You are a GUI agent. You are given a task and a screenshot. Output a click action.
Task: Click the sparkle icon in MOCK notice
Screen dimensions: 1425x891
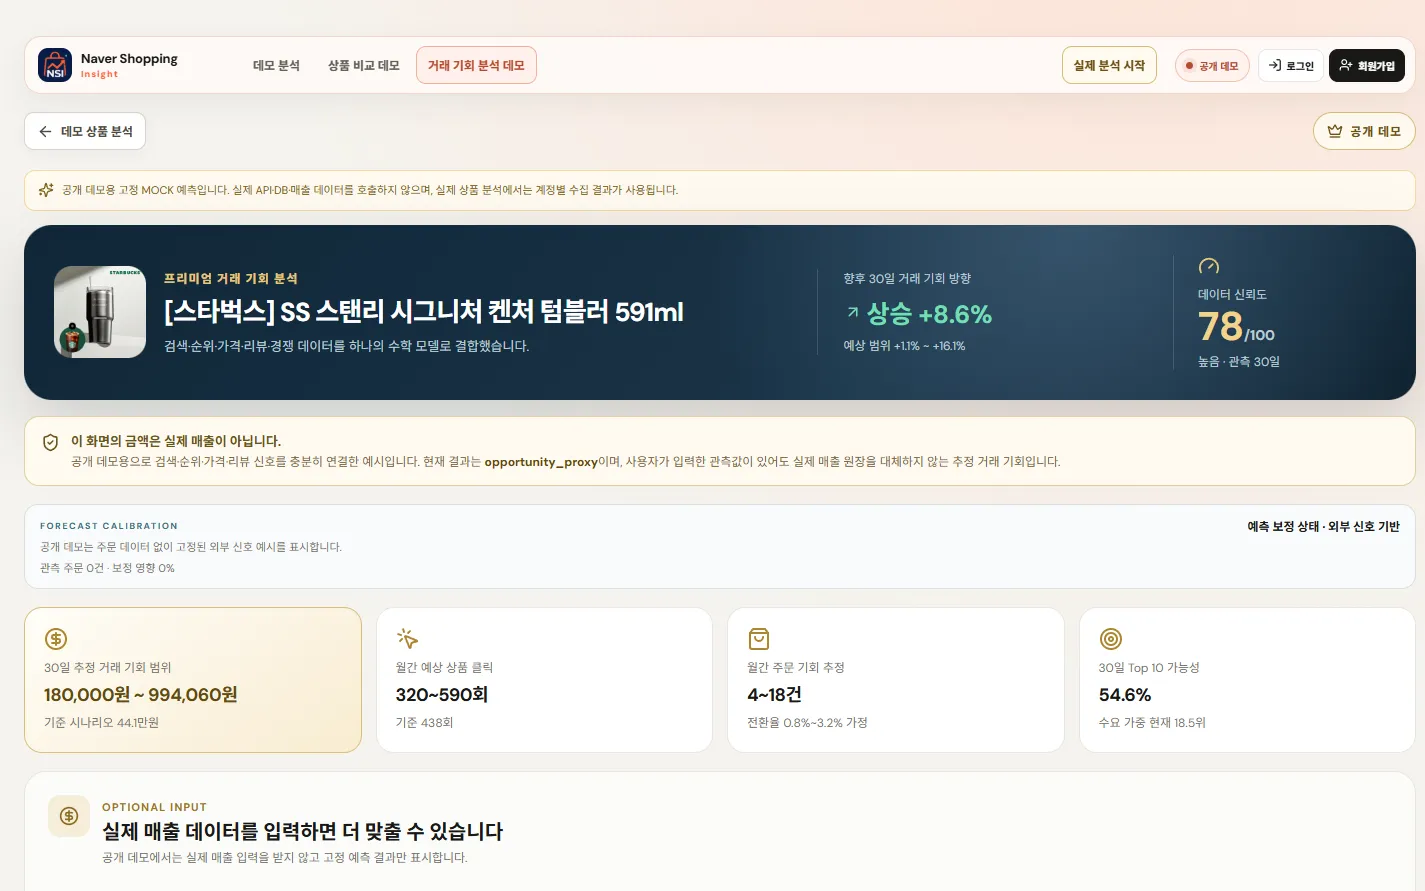tap(46, 190)
